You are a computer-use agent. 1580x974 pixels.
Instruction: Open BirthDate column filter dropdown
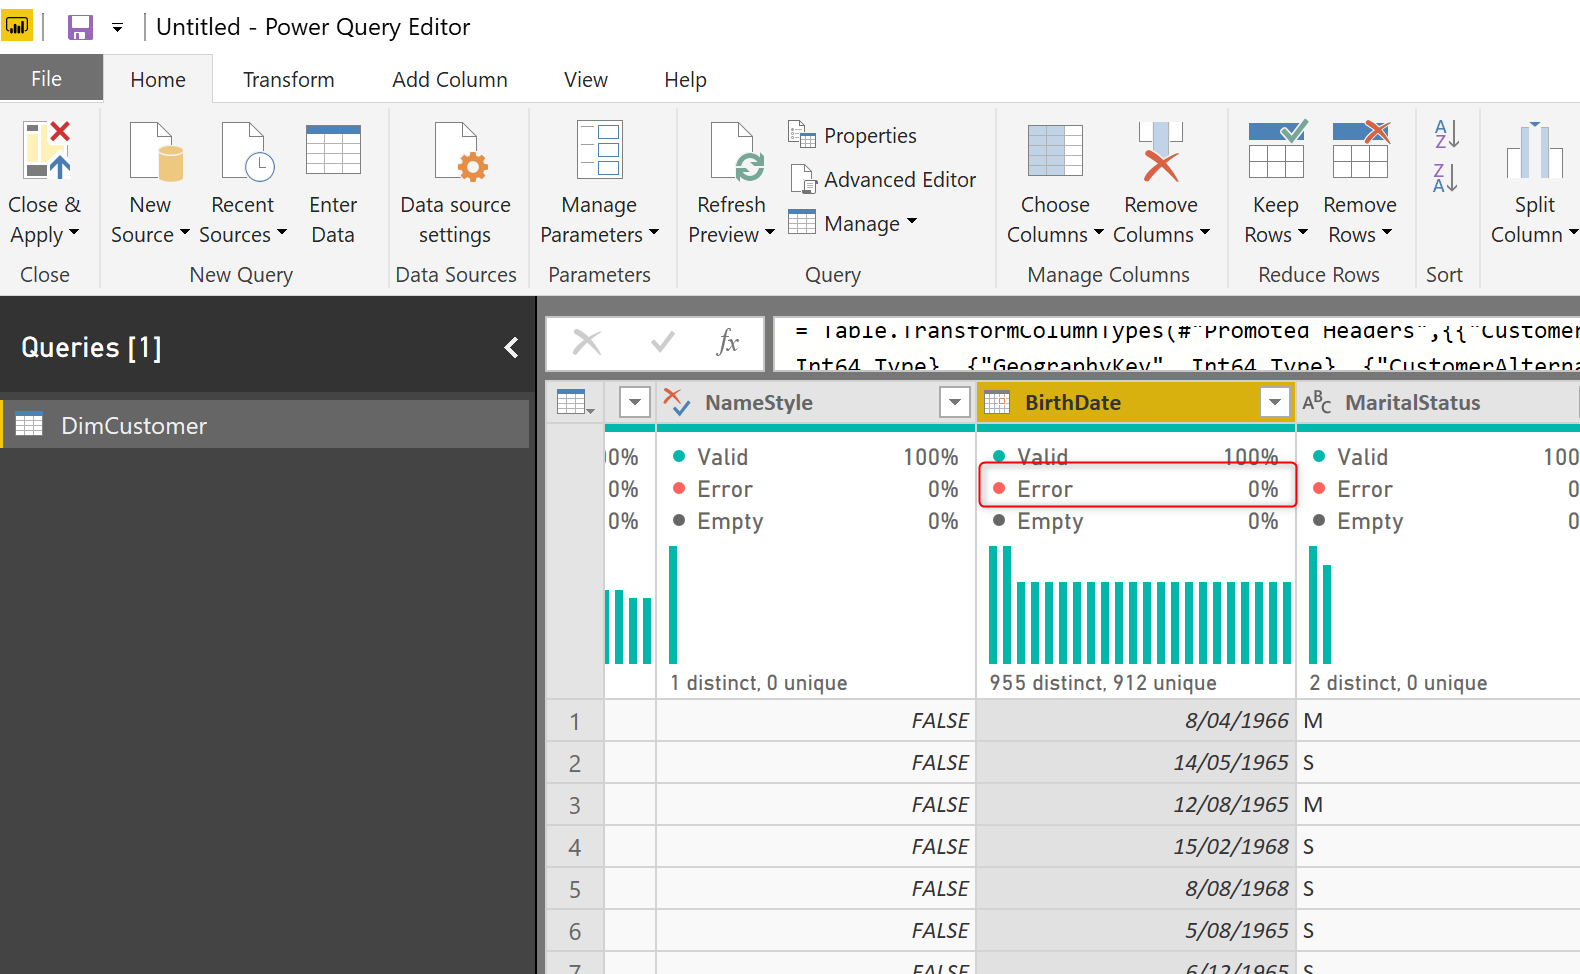pyautogui.click(x=1275, y=402)
